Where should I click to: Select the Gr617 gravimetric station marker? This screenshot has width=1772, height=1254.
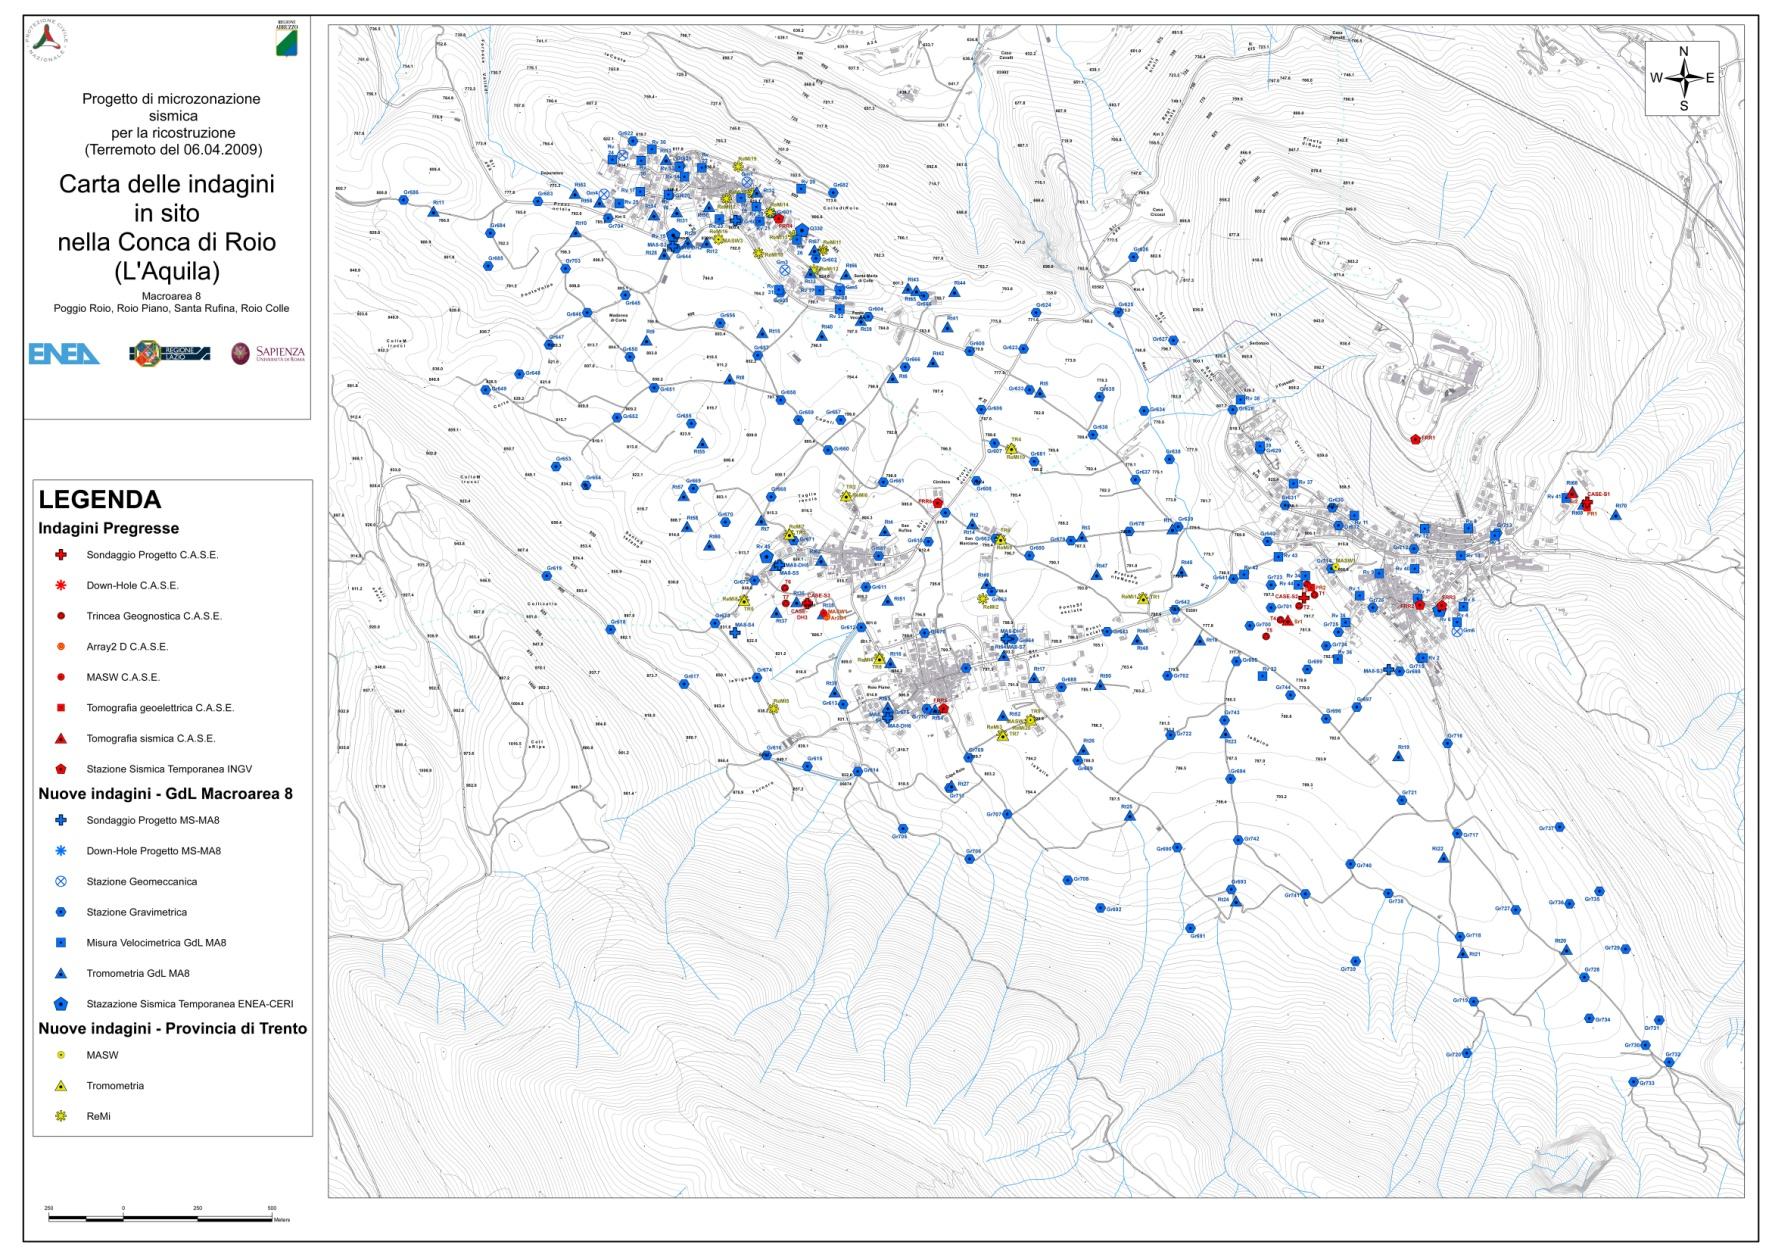(x=686, y=685)
